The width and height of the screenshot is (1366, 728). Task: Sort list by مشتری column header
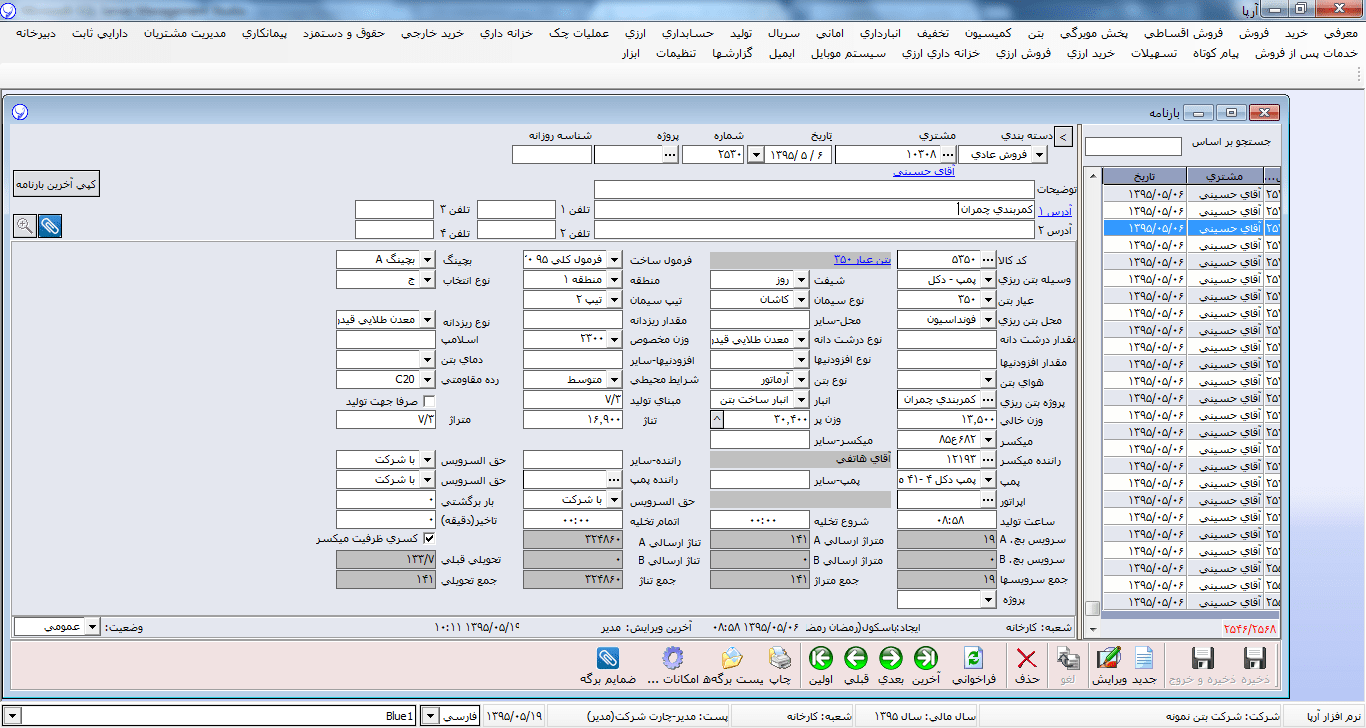1225,177
